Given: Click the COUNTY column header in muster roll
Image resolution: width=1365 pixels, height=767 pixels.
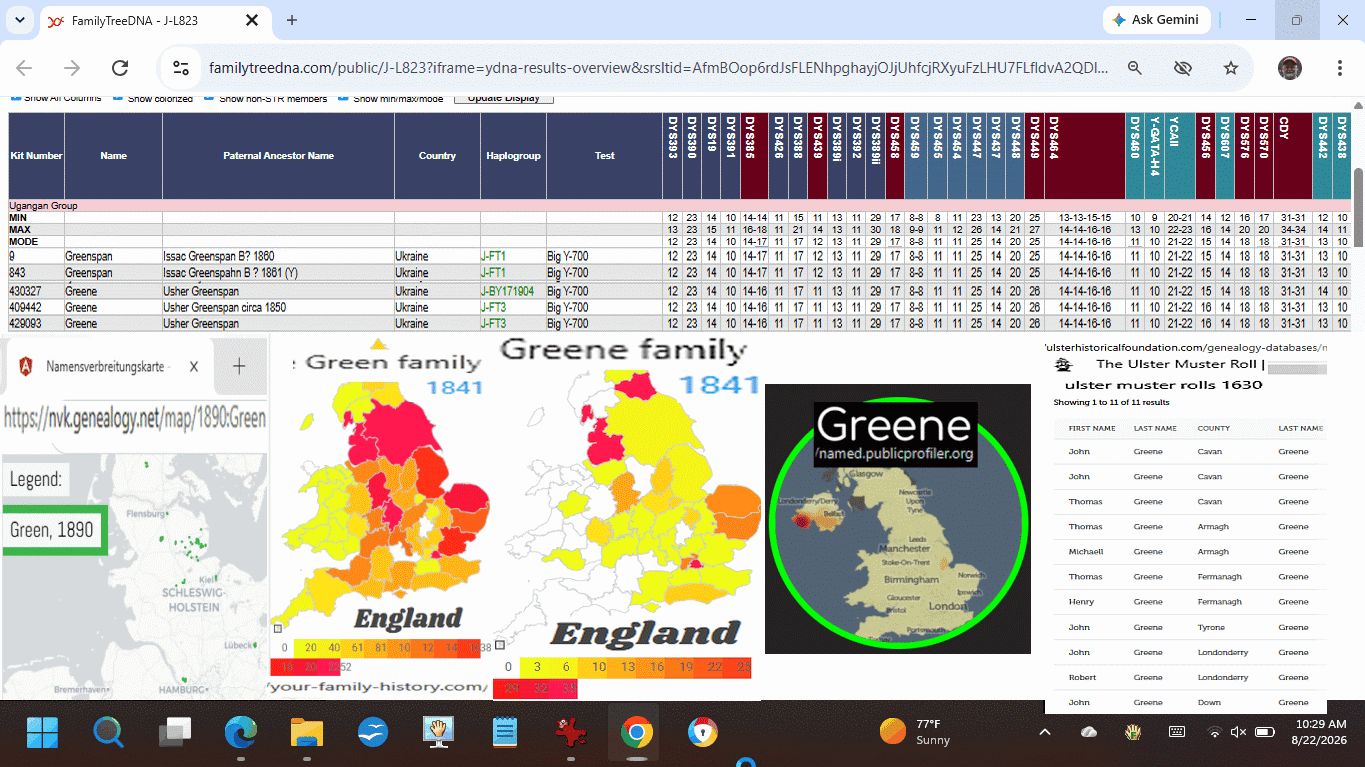Looking at the screenshot, I should coord(1213,428).
